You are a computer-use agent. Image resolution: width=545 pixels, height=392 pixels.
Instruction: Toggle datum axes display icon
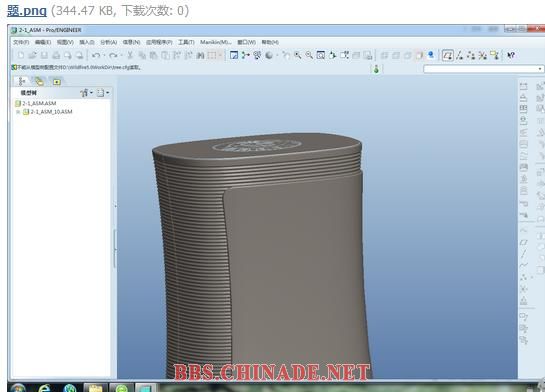[x=459, y=55]
